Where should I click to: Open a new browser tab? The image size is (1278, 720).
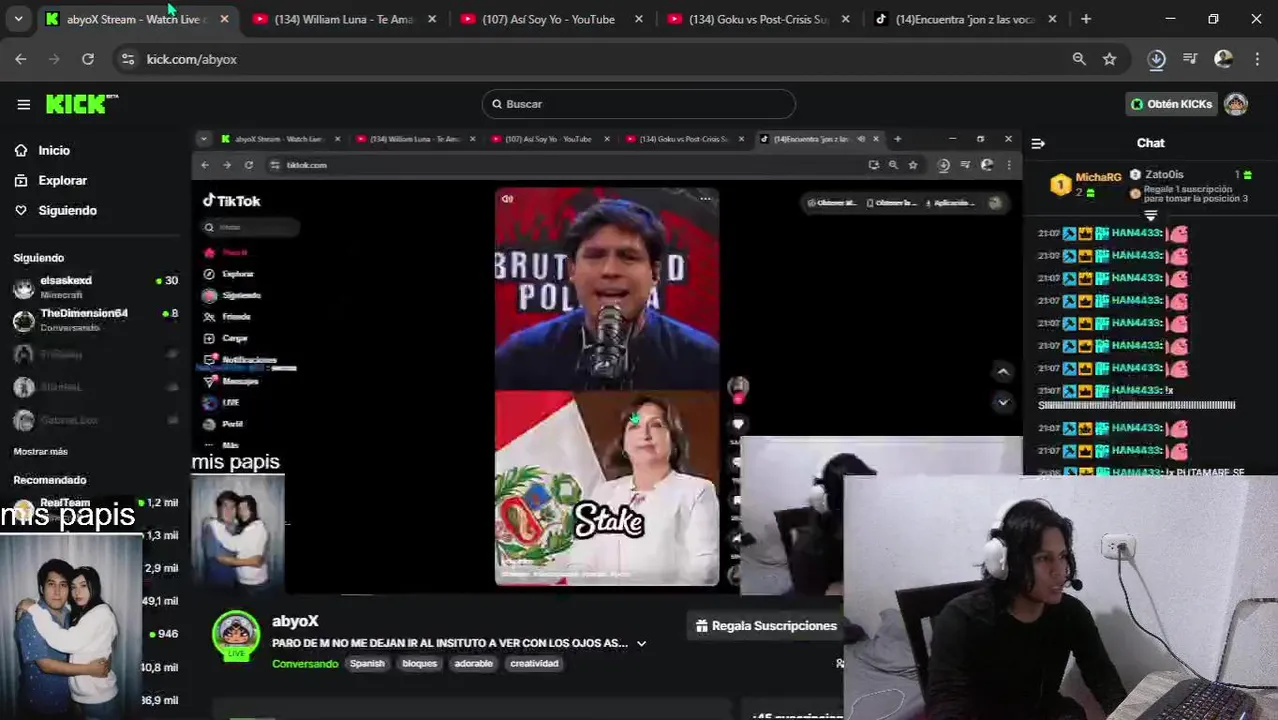coord(1086,19)
